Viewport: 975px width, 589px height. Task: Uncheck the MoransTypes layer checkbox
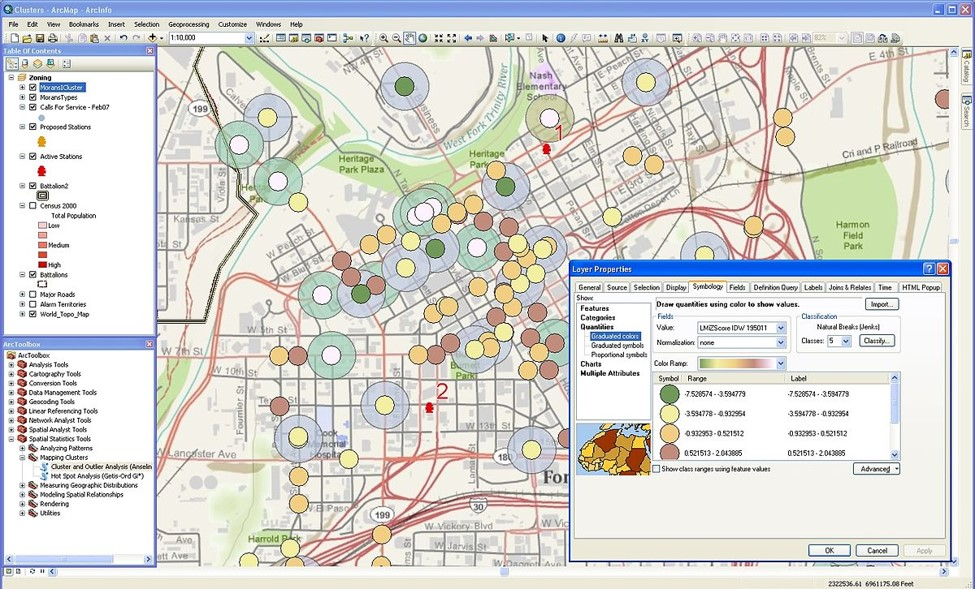point(33,98)
